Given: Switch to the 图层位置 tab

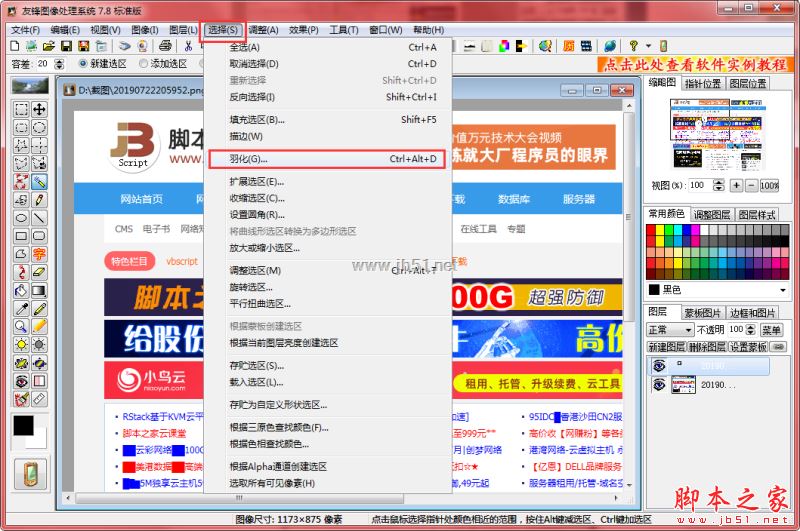Looking at the screenshot, I should [x=747, y=84].
